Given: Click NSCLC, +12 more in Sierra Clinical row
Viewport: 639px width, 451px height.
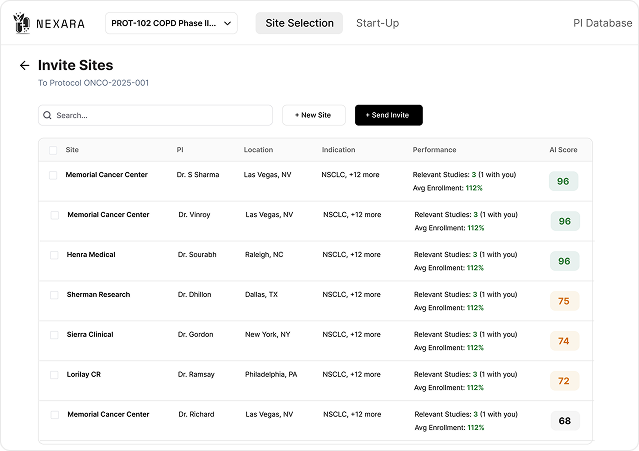Looking at the screenshot, I should 351,334.
